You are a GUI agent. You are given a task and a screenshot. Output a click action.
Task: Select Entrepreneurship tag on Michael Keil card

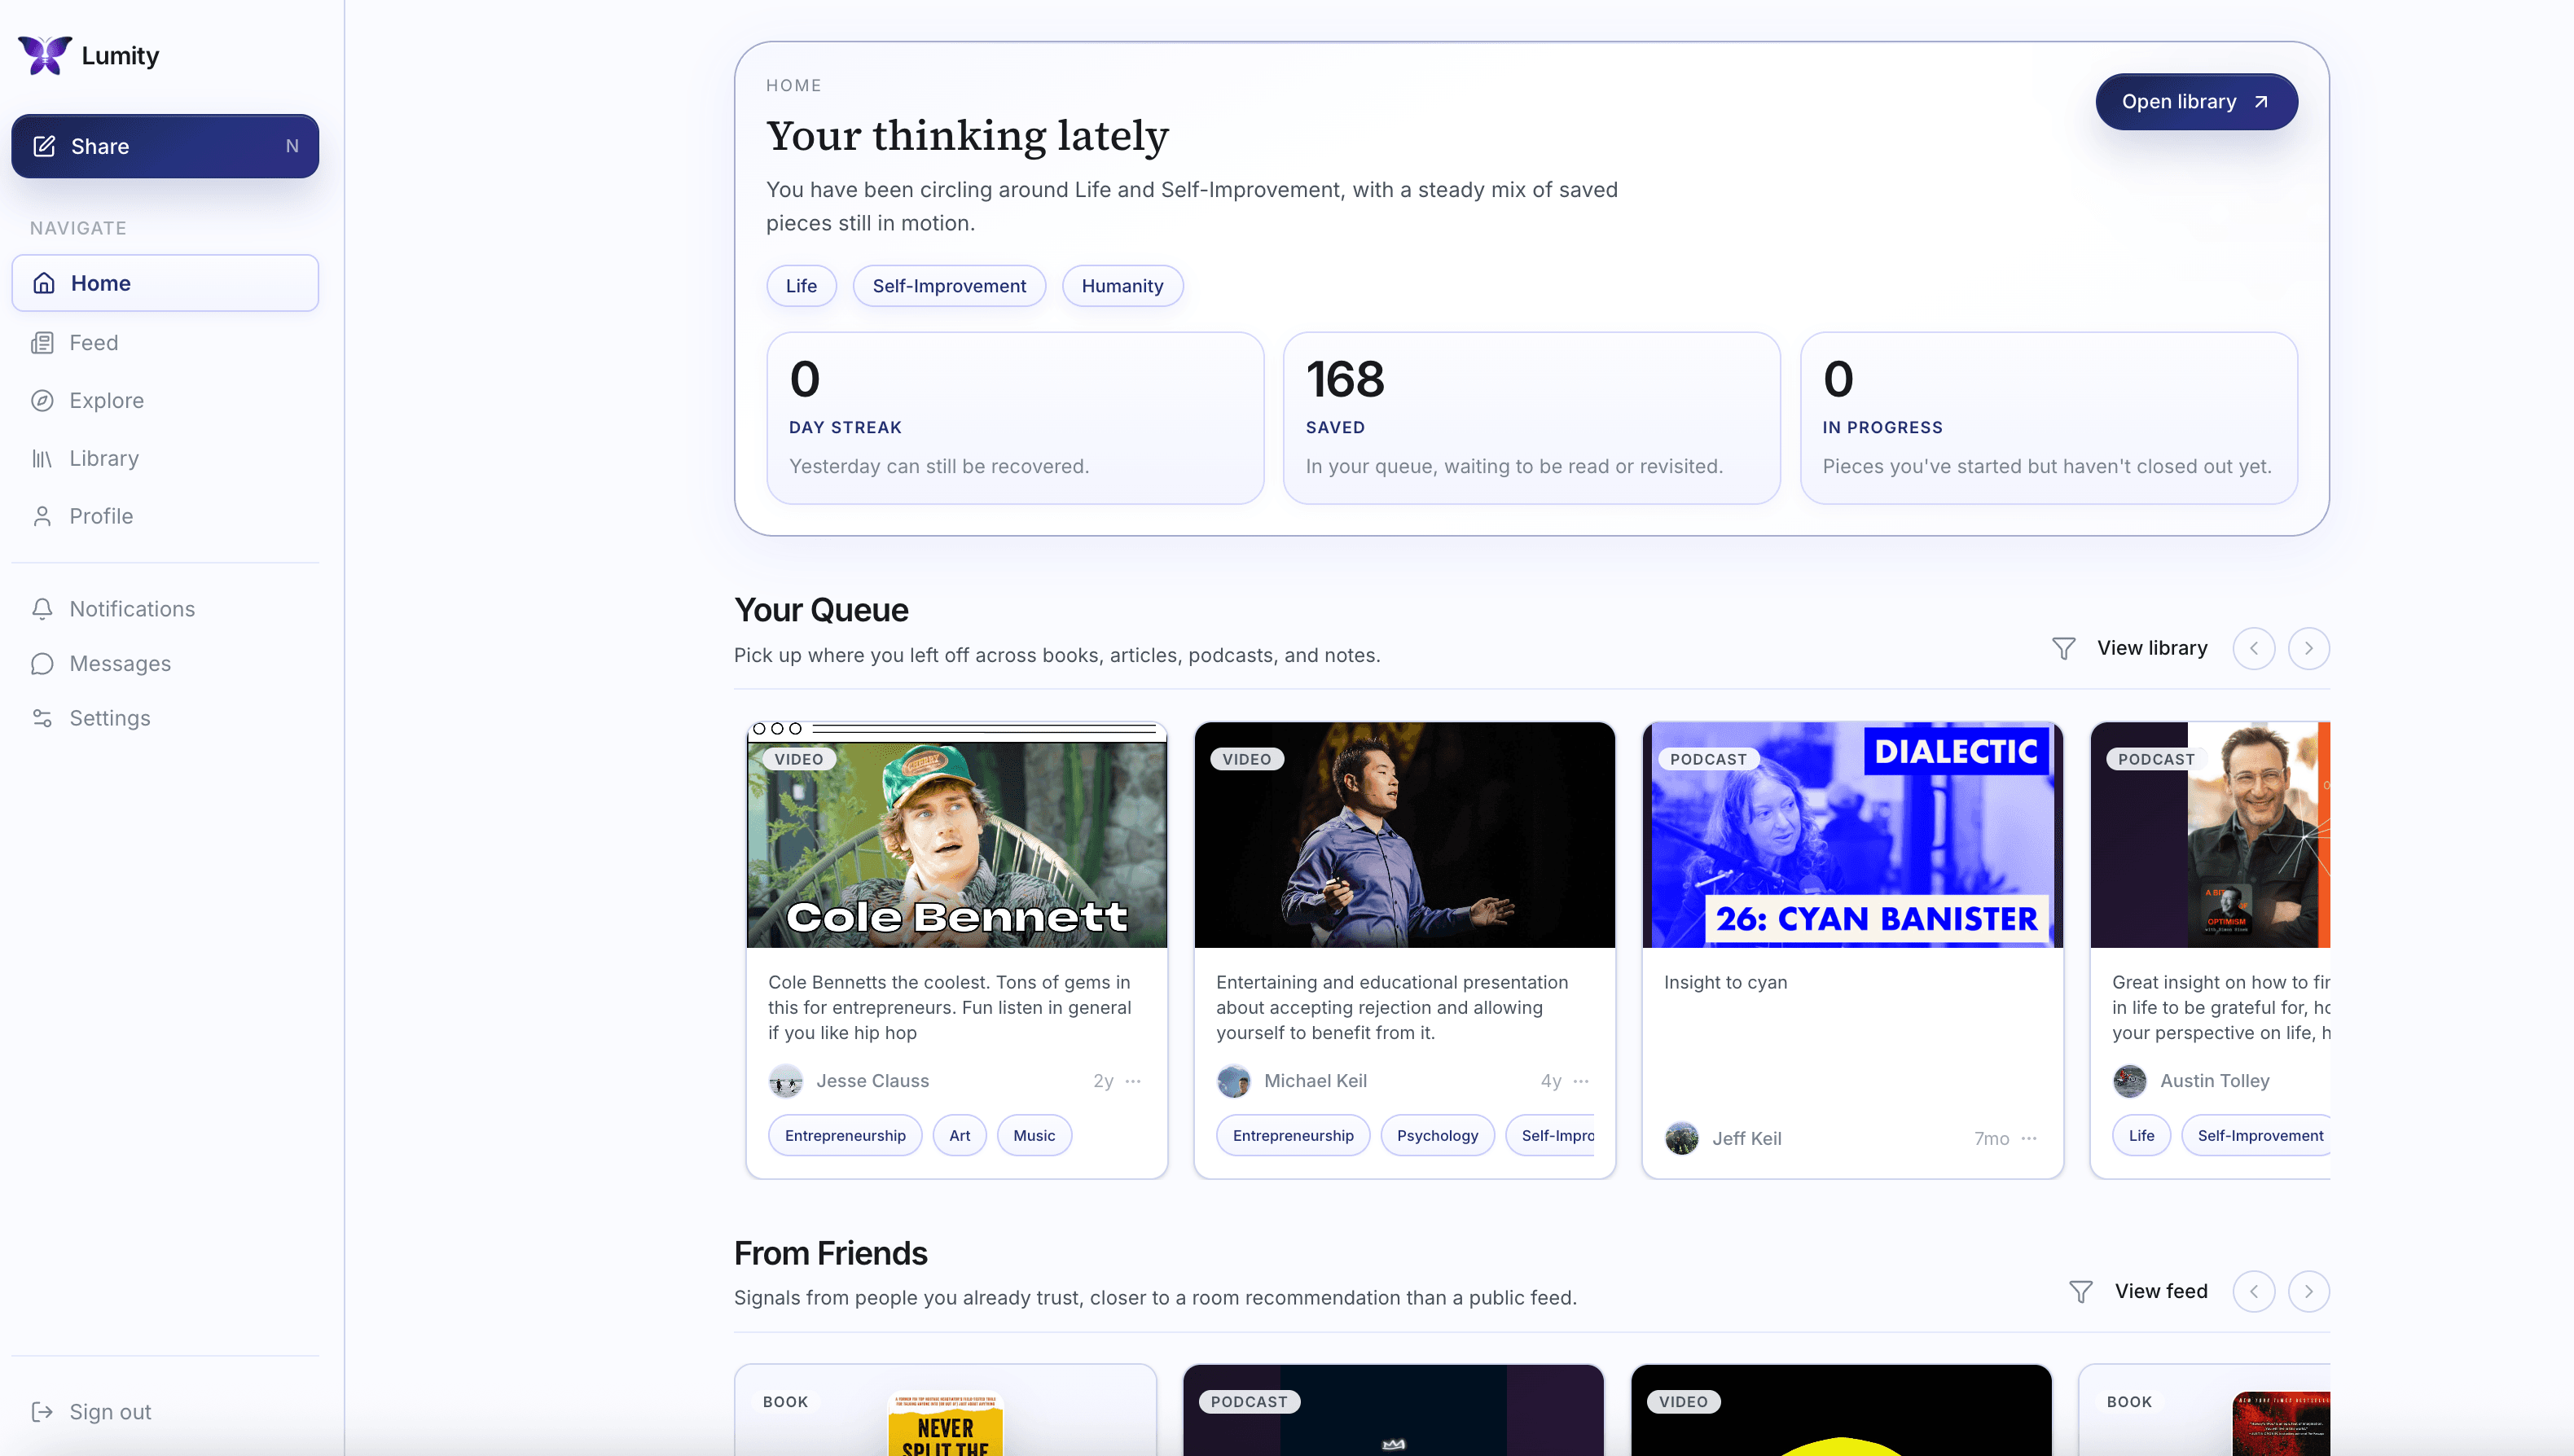pyautogui.click(x=1293, y=1136)
